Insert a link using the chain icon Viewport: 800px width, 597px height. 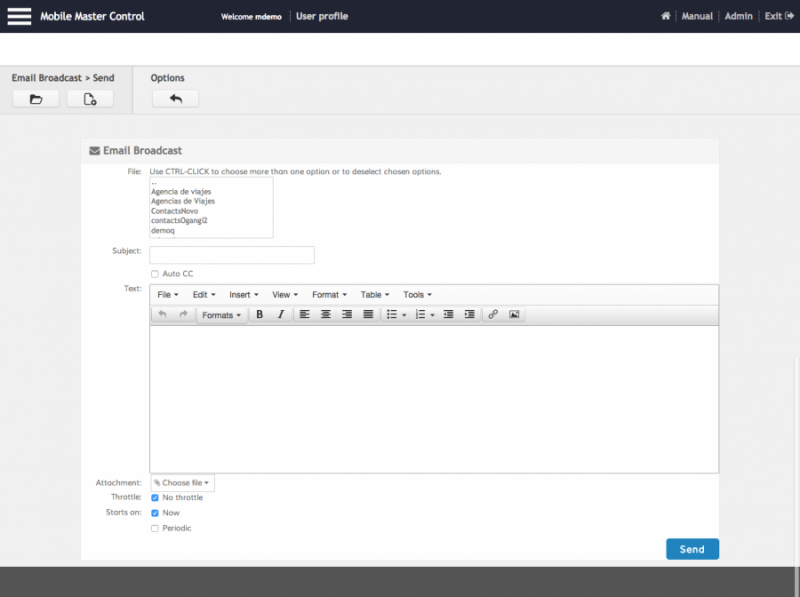493,314
